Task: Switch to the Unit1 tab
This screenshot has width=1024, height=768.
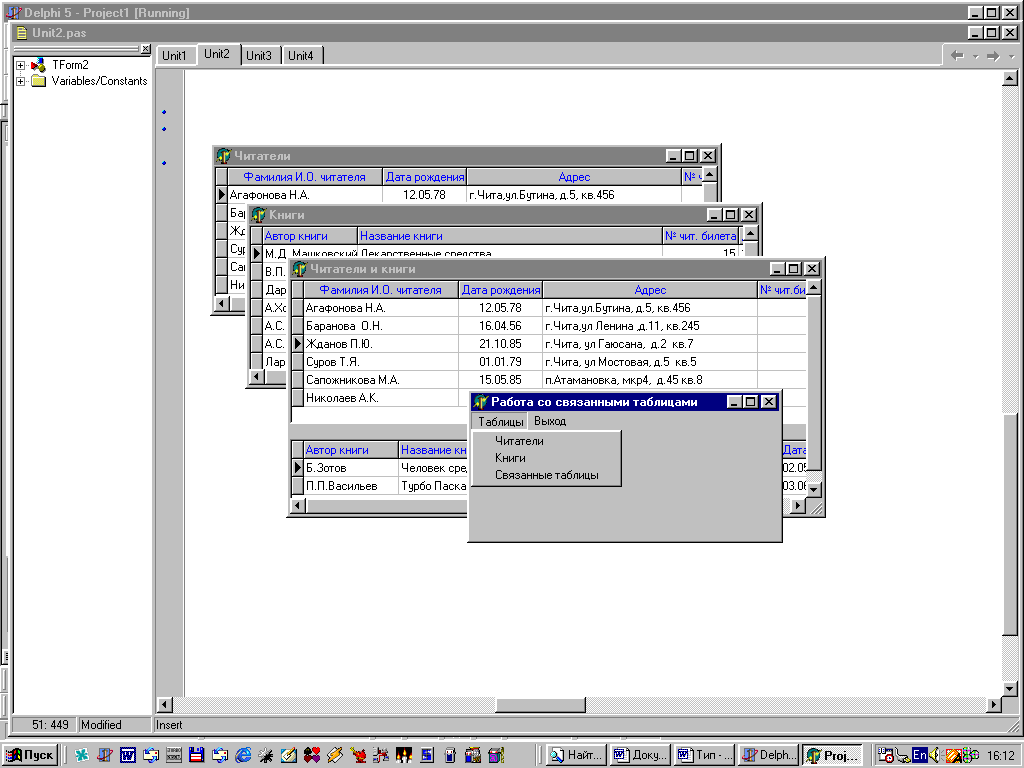Action: point(174,56)
